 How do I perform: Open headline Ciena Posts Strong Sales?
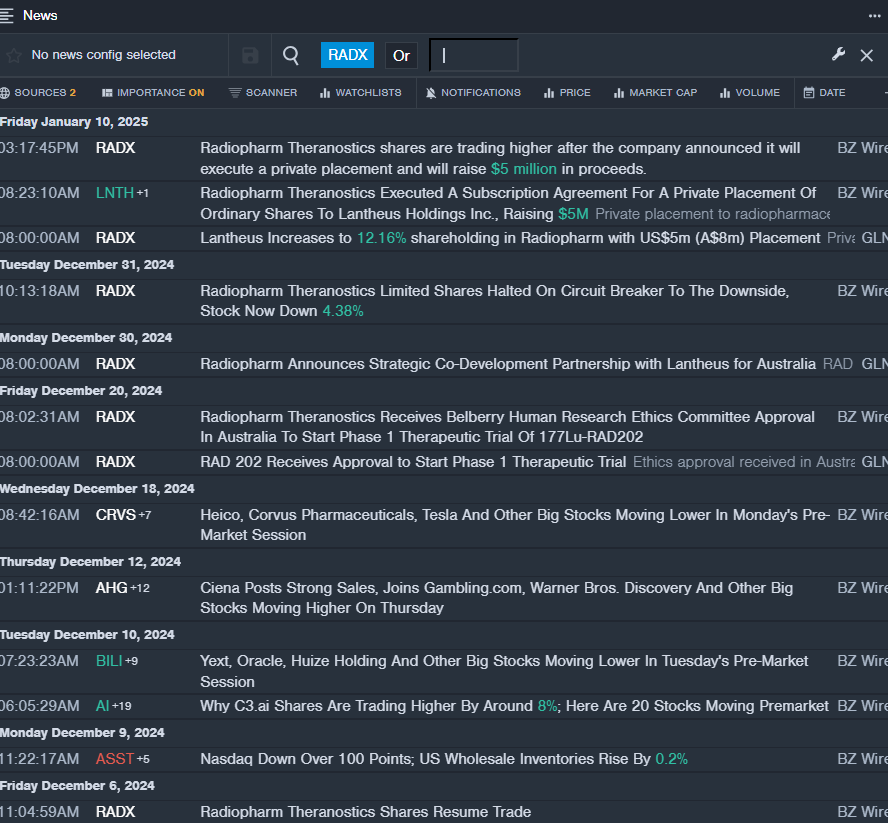click(497, 598)
